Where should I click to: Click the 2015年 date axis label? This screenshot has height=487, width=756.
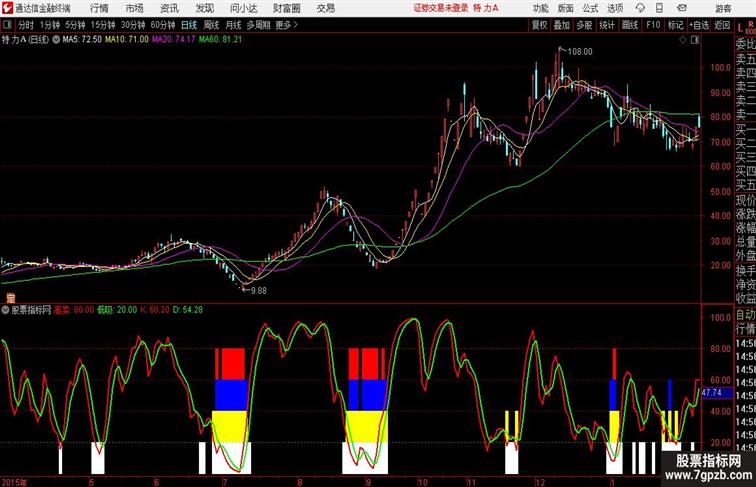click(14, 482)
